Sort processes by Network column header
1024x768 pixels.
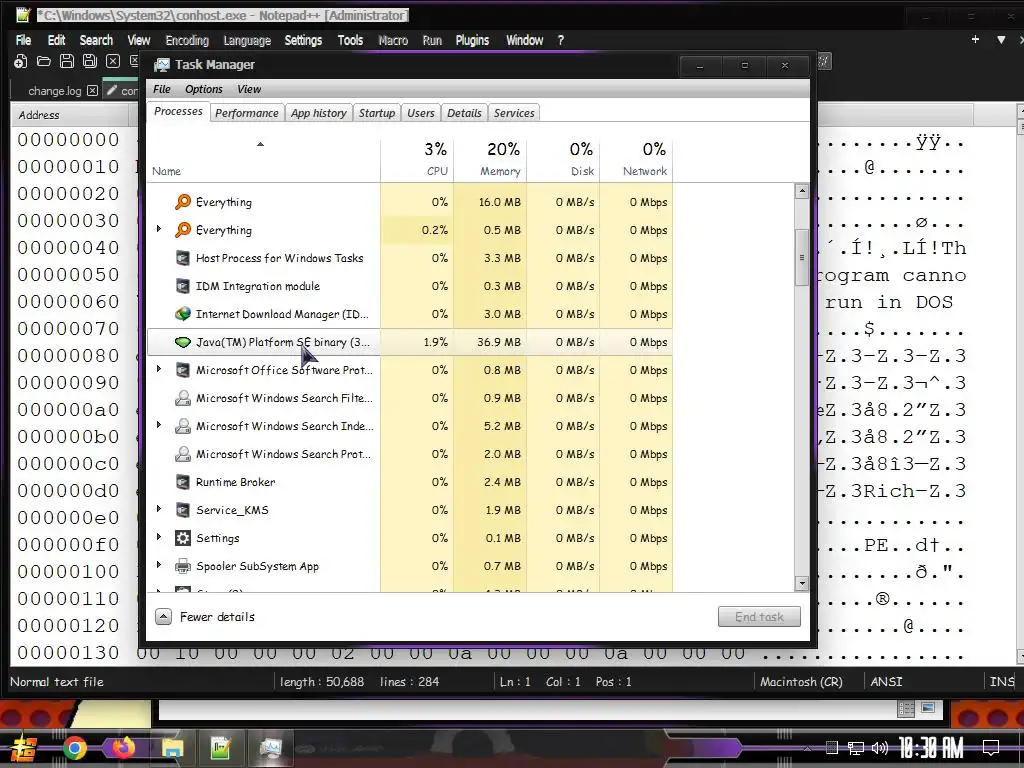click(637, 160)
